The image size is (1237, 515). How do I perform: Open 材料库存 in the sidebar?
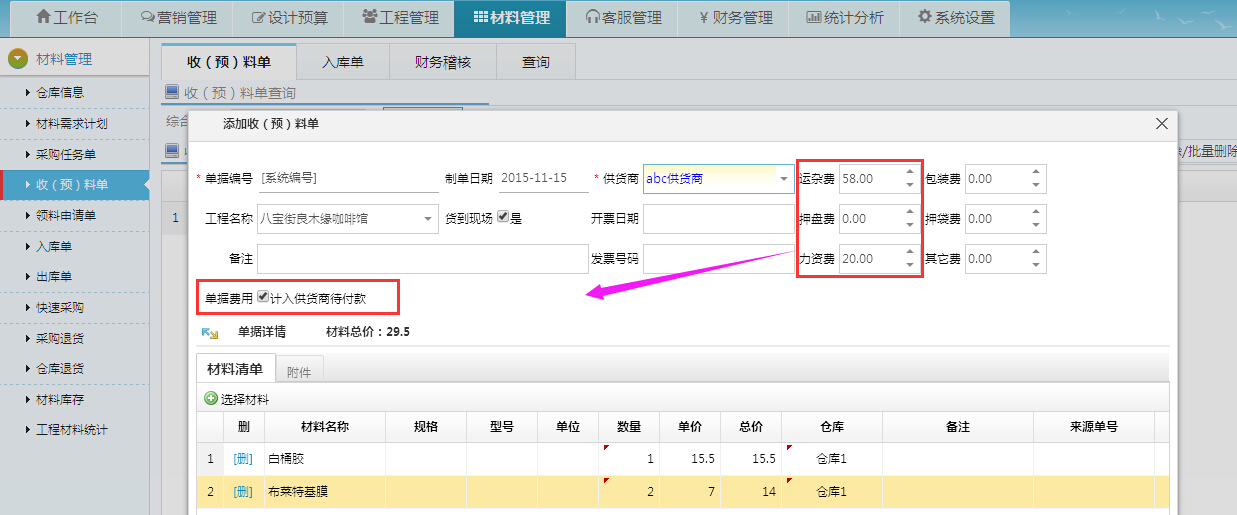60,400
